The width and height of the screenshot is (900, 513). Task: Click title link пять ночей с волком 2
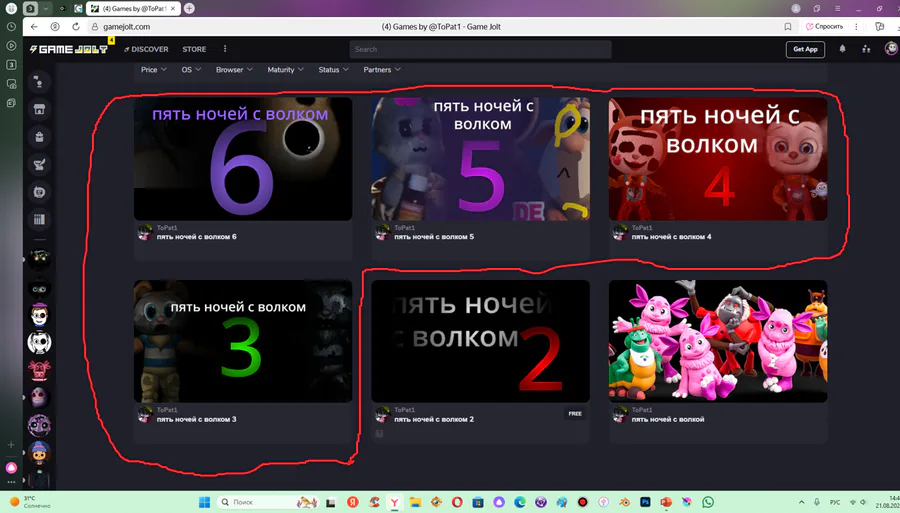pos(434,419)
